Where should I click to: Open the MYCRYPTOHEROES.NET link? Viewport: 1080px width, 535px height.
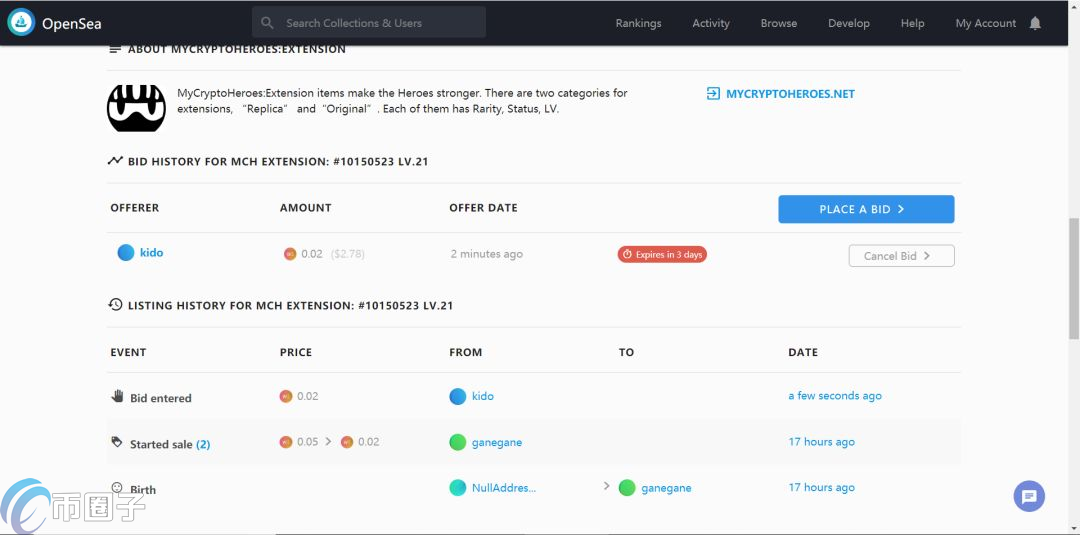point(790,94)
